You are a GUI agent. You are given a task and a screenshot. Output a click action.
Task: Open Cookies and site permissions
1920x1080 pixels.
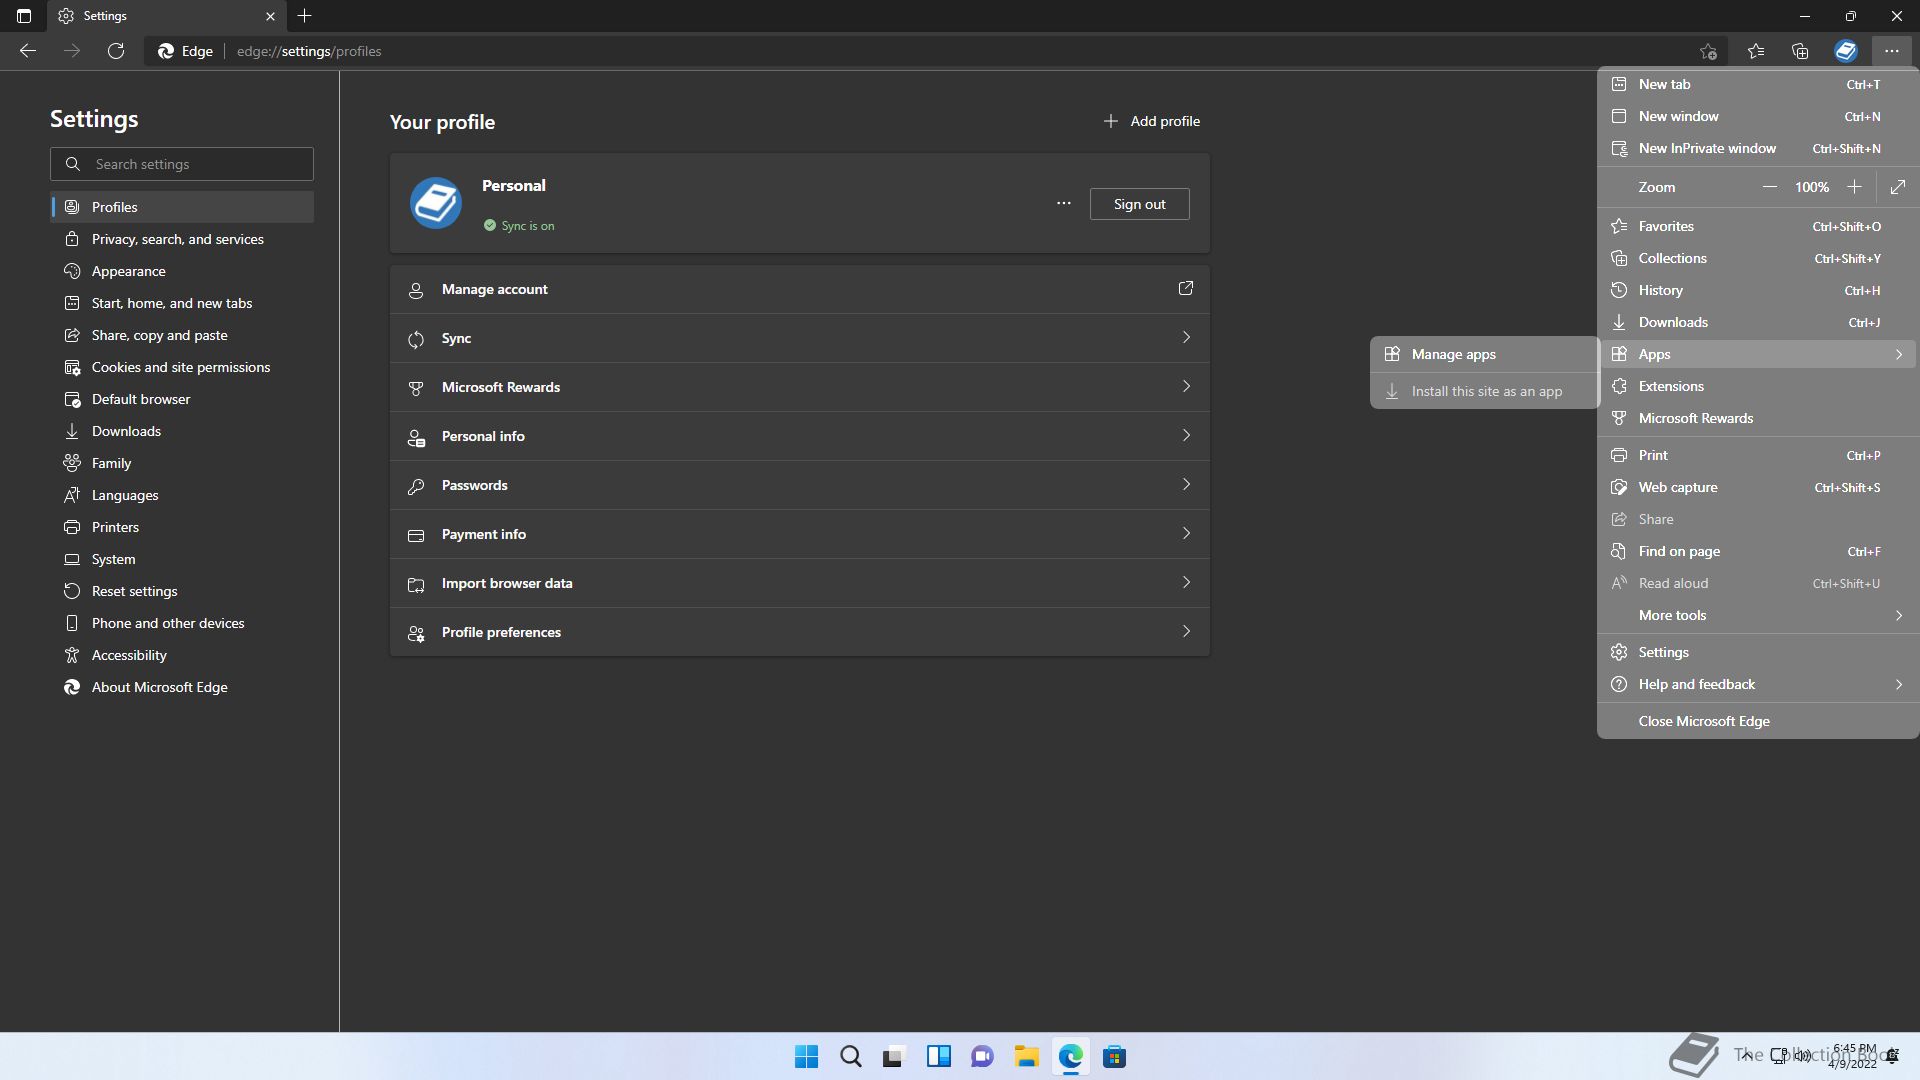point(182,367)
